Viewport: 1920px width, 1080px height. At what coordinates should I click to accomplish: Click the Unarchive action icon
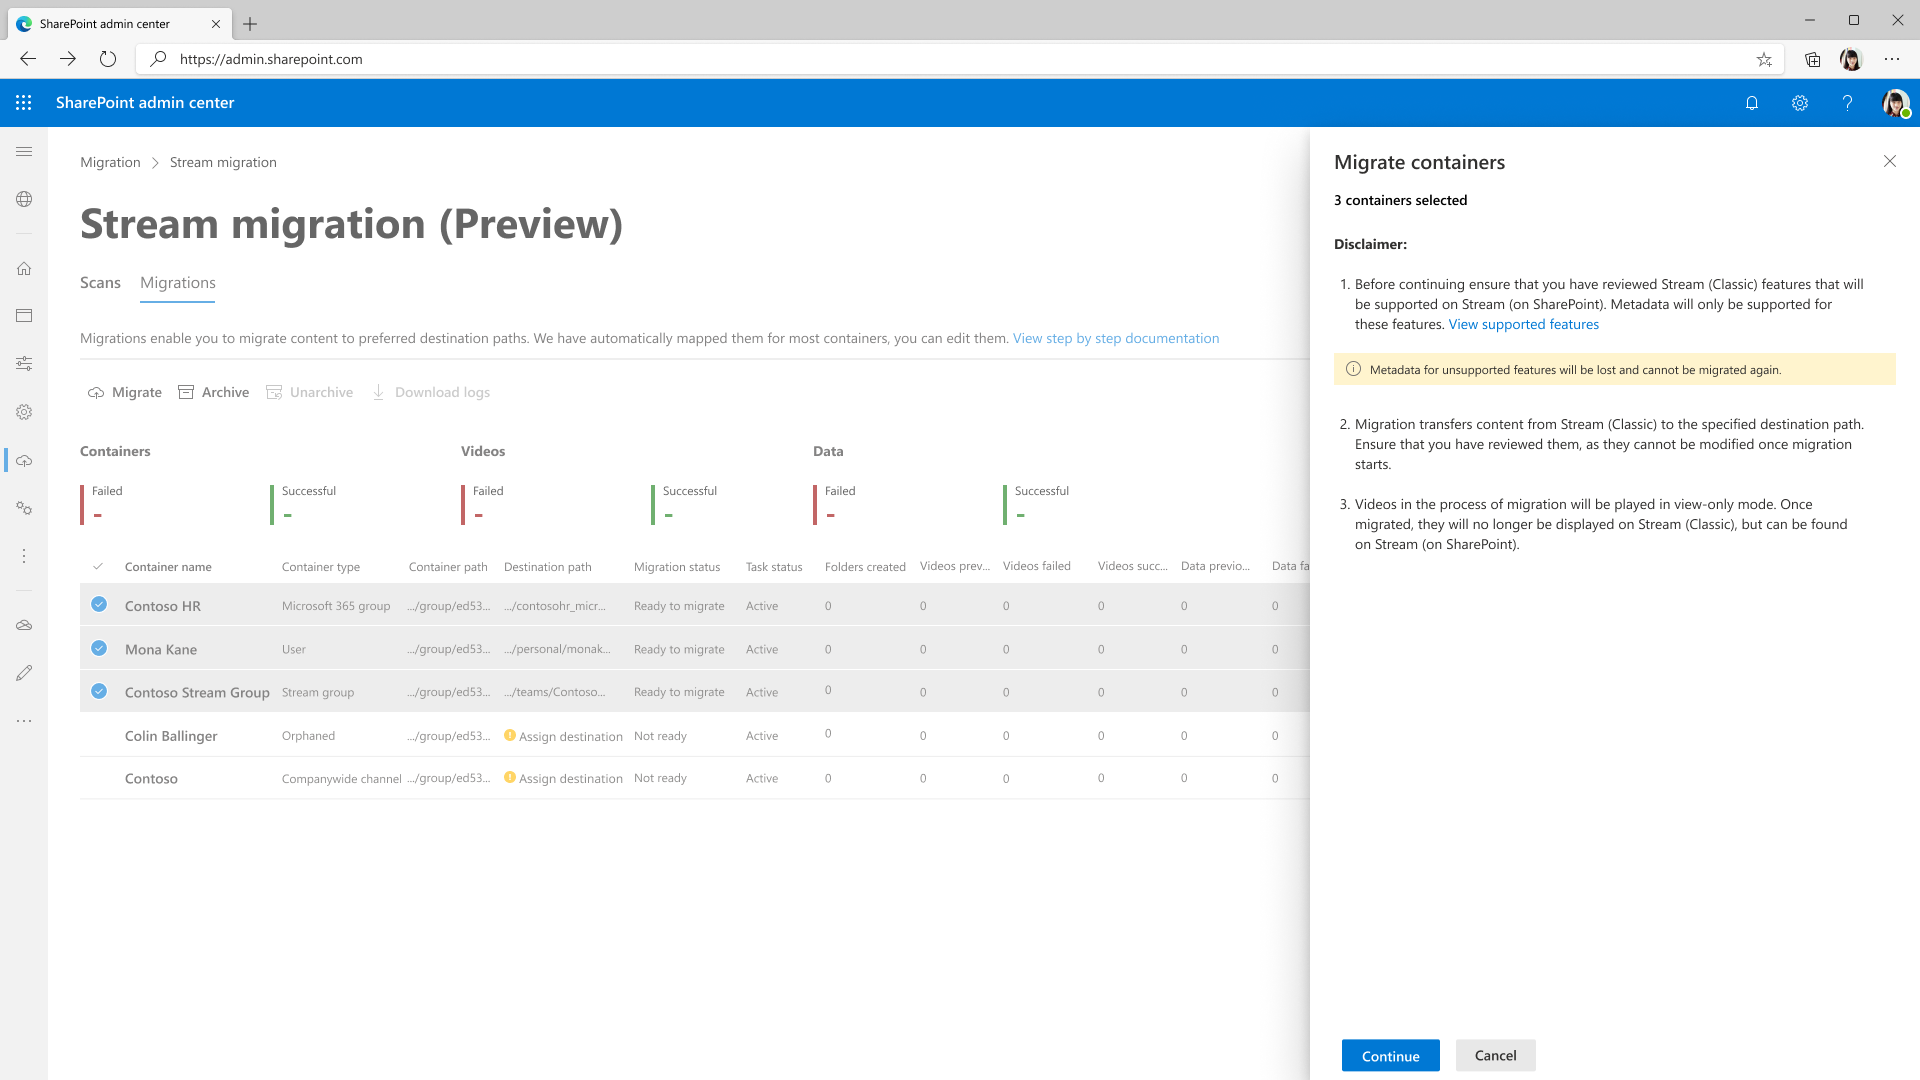tap(273, 392)
